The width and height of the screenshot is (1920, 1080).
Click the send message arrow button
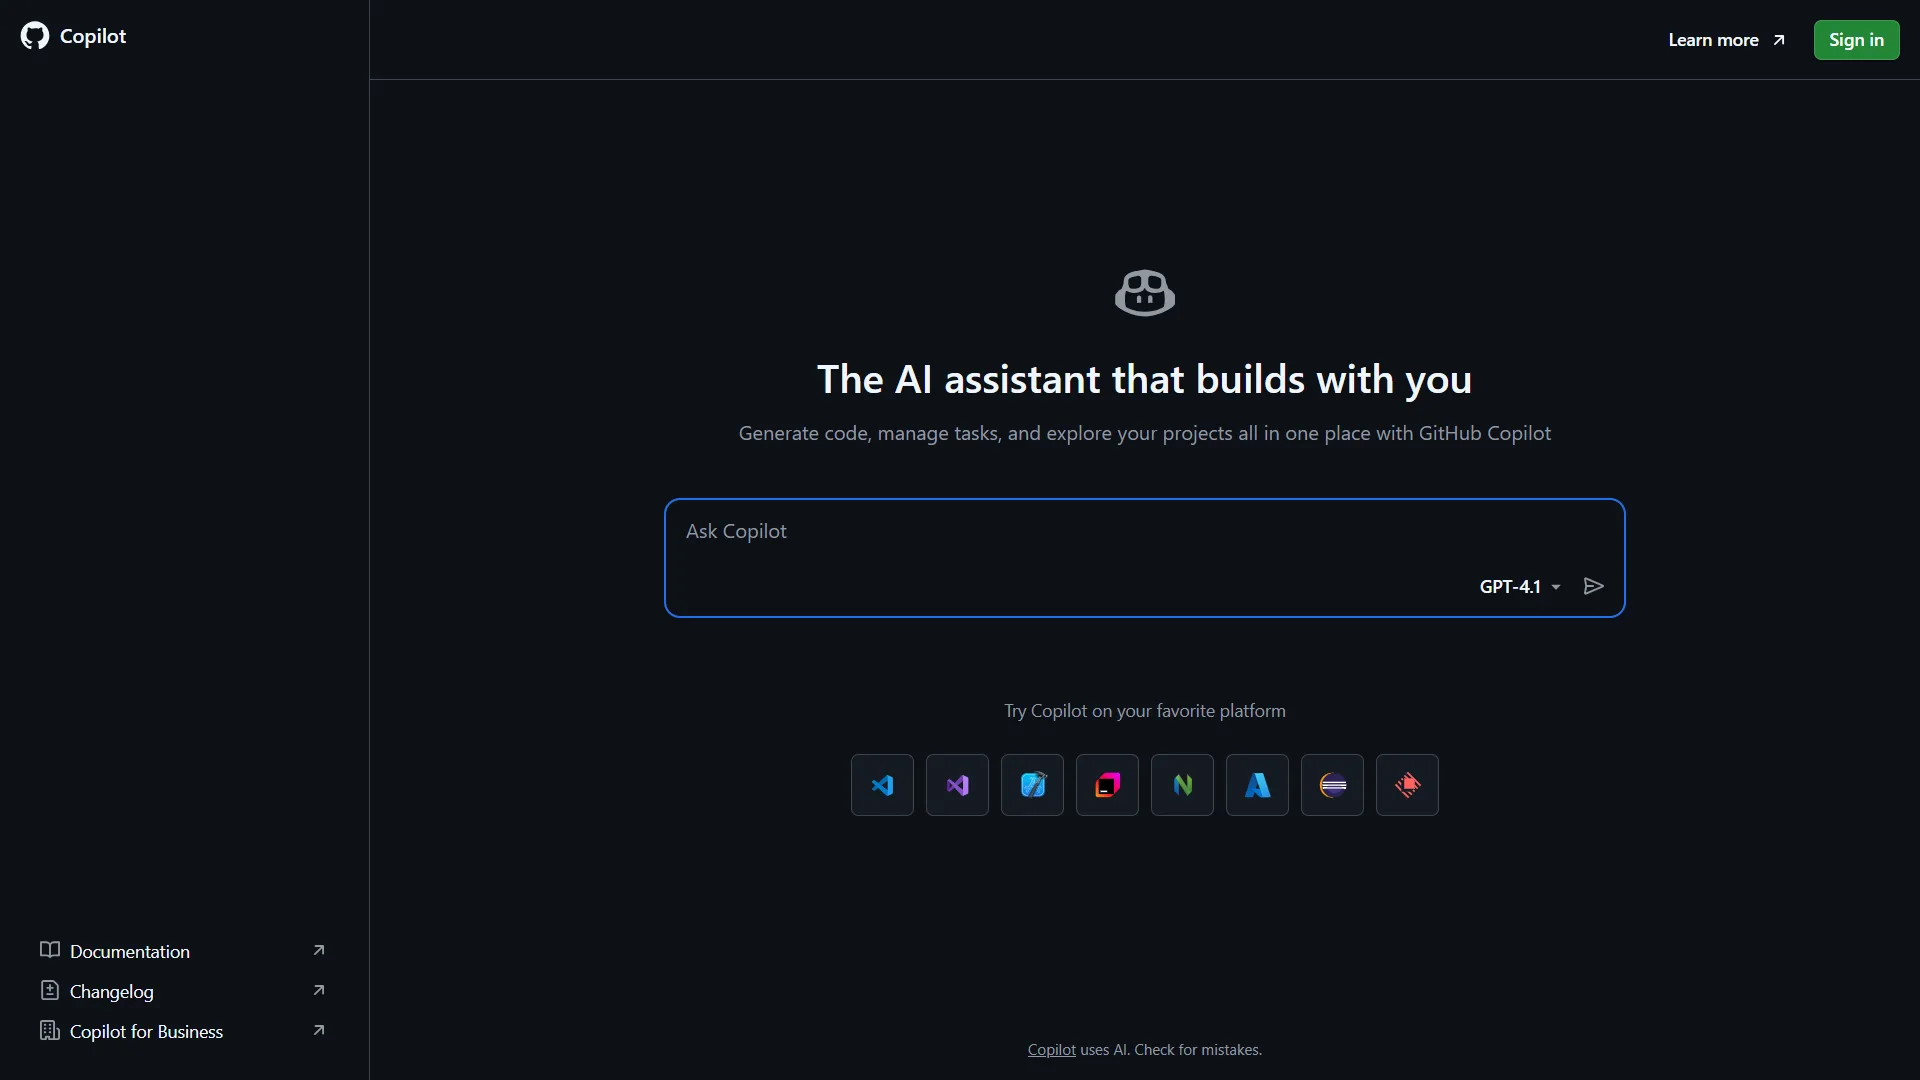(1593, 586)
